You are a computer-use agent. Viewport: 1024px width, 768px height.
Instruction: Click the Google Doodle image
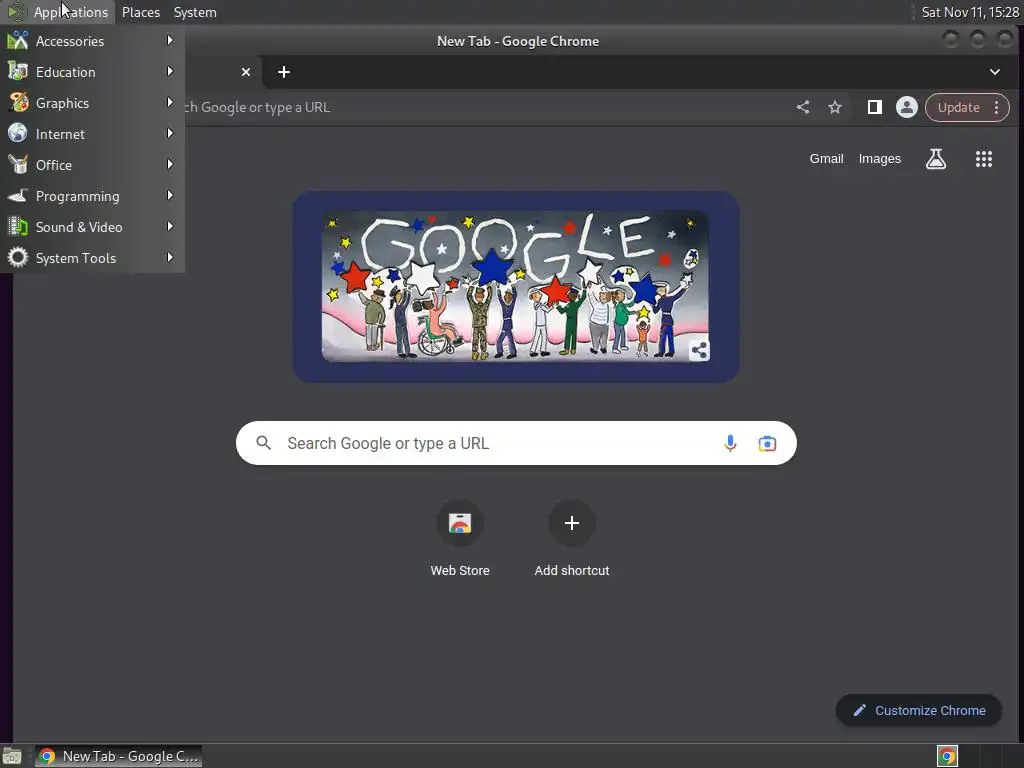[x=515, y=286]
